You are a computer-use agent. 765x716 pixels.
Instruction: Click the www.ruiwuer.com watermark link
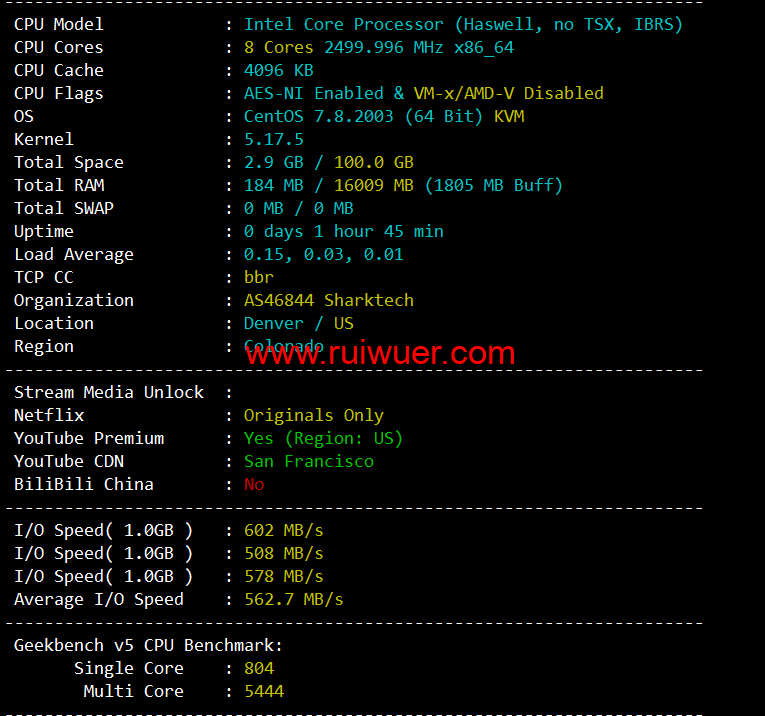(x=380, y=353)
